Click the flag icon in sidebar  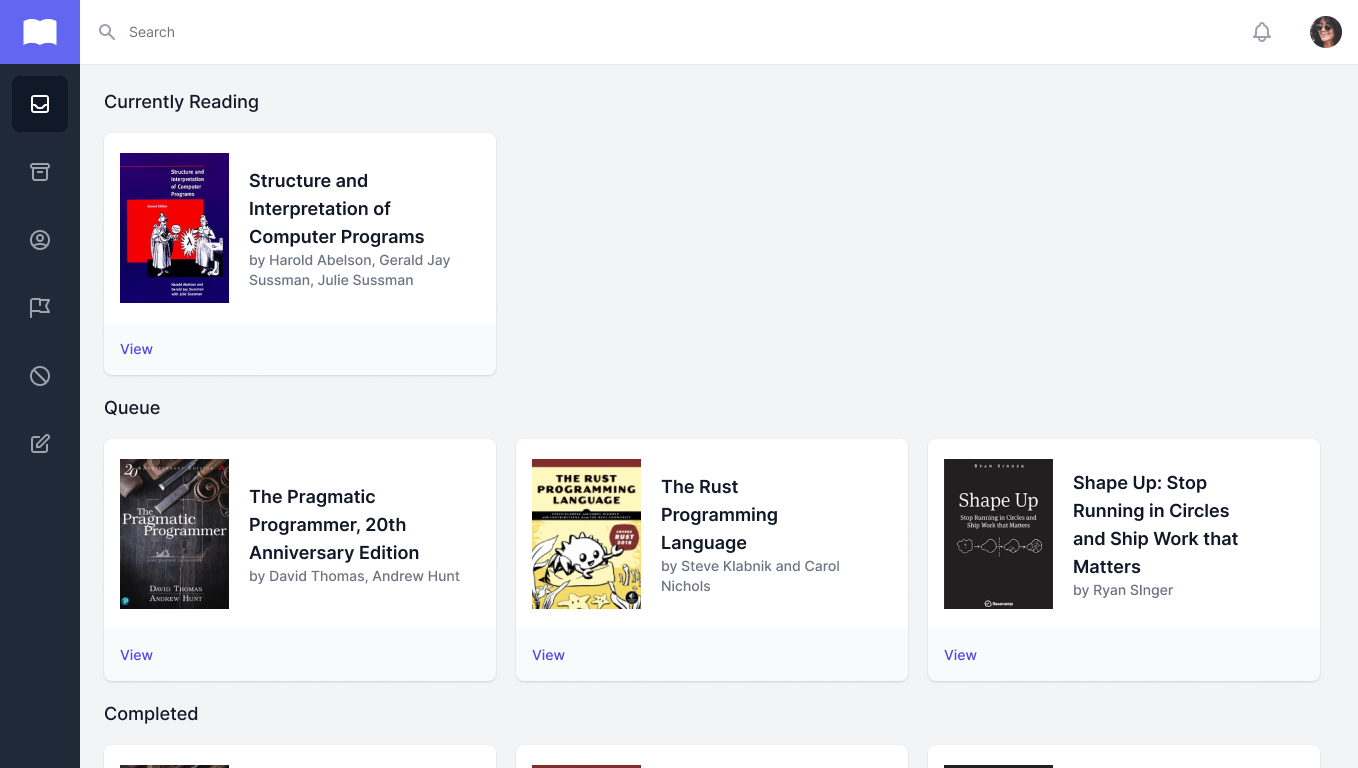click(40, 308)
